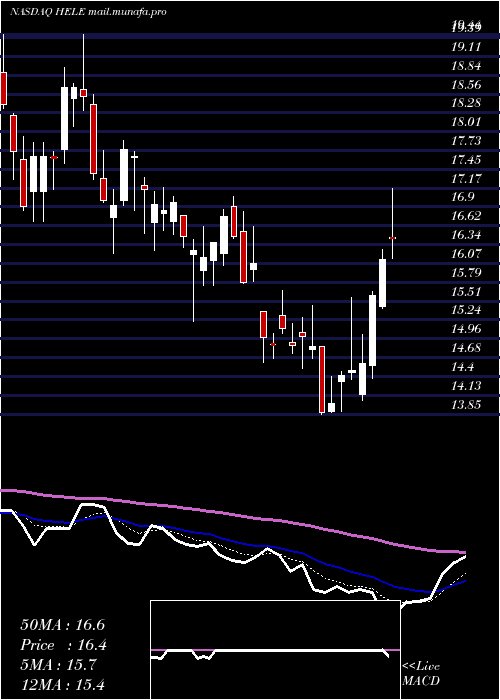Select the 14.68 axis value
Screen dimensions: 500x700
coord(466,348)
